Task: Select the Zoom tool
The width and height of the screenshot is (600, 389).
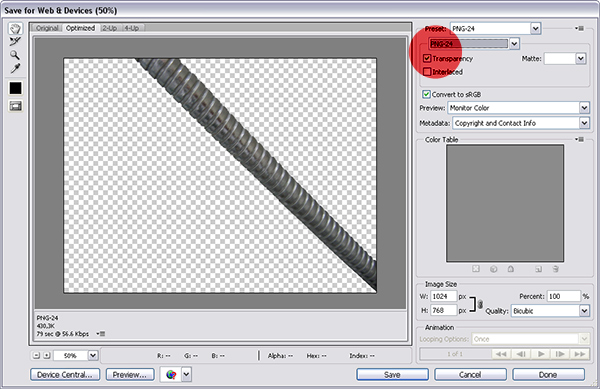Action: [15, 55]
